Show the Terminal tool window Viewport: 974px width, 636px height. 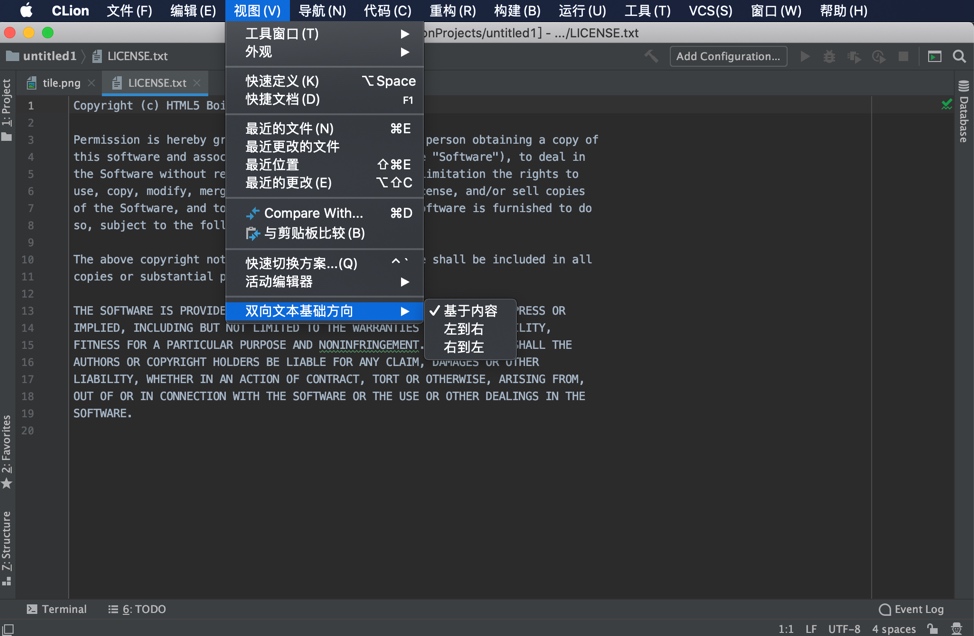pyautogui.click(x=57, y=609)
